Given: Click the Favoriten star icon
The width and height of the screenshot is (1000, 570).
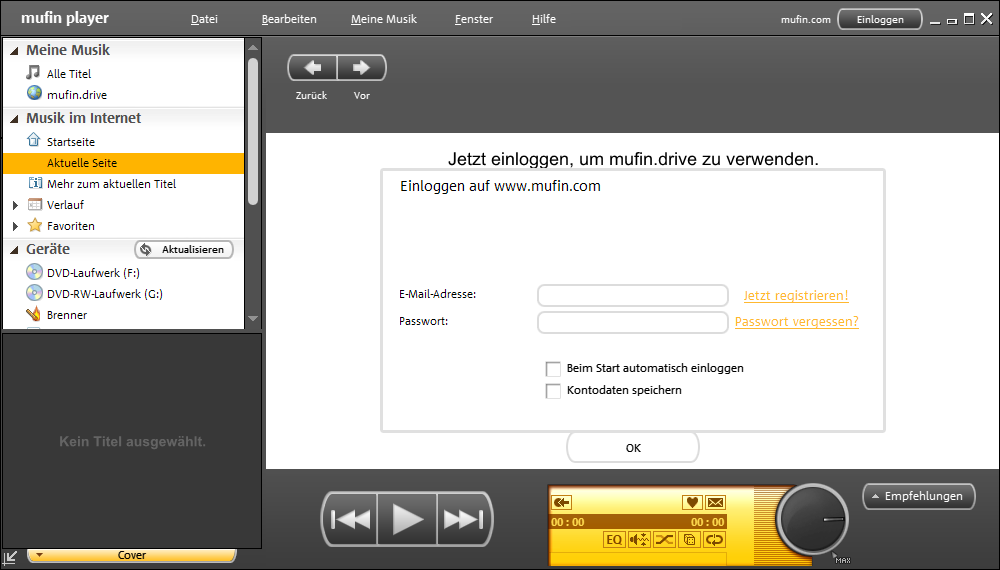Looking at the screenshot, I should (x=35, y=225).
